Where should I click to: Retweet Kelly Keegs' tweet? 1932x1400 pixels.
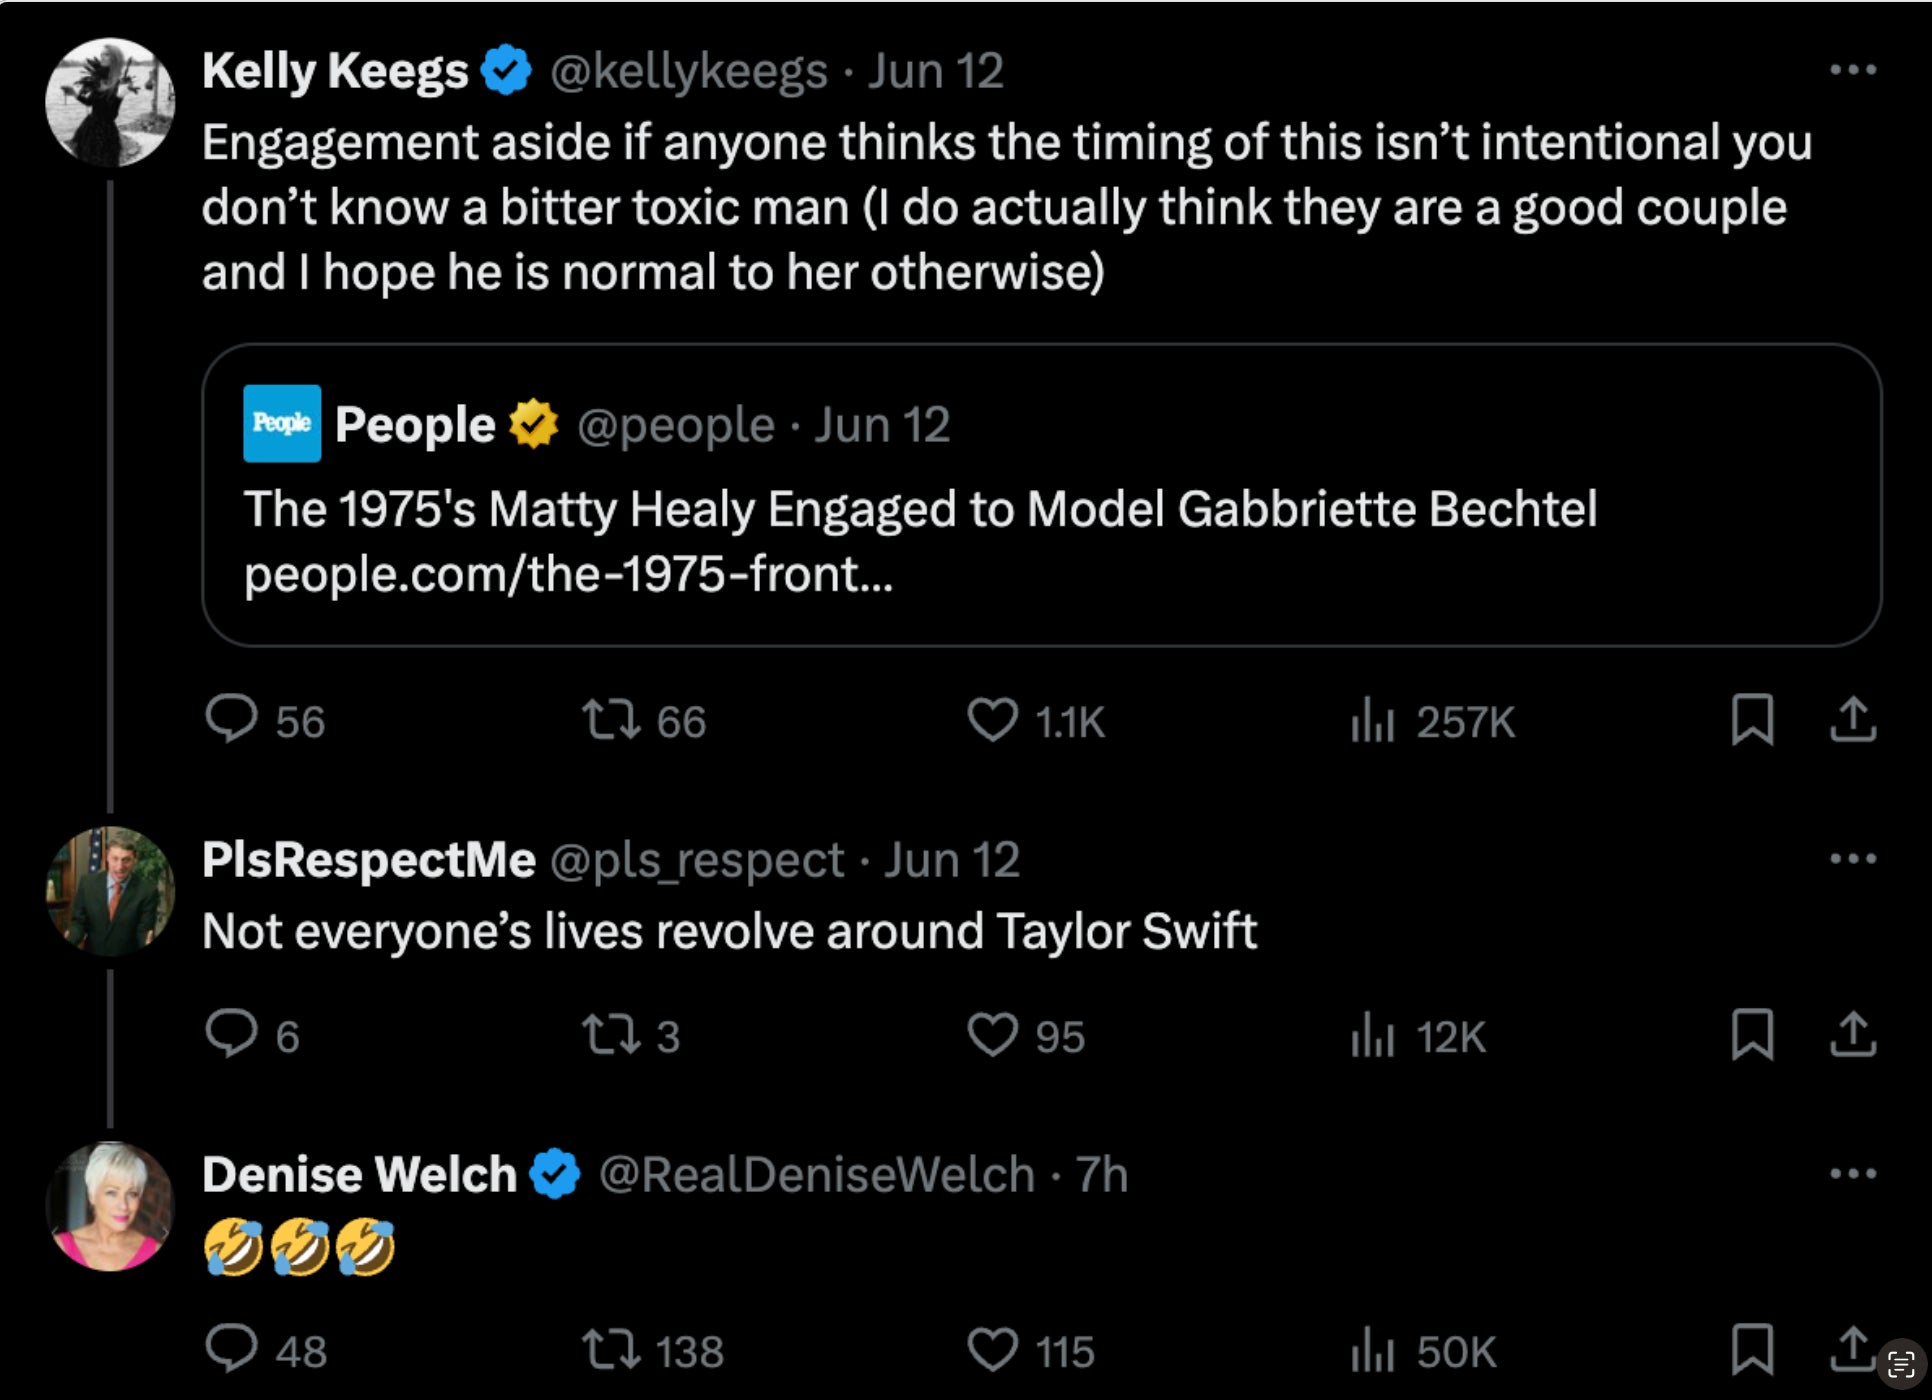point(612,720)
